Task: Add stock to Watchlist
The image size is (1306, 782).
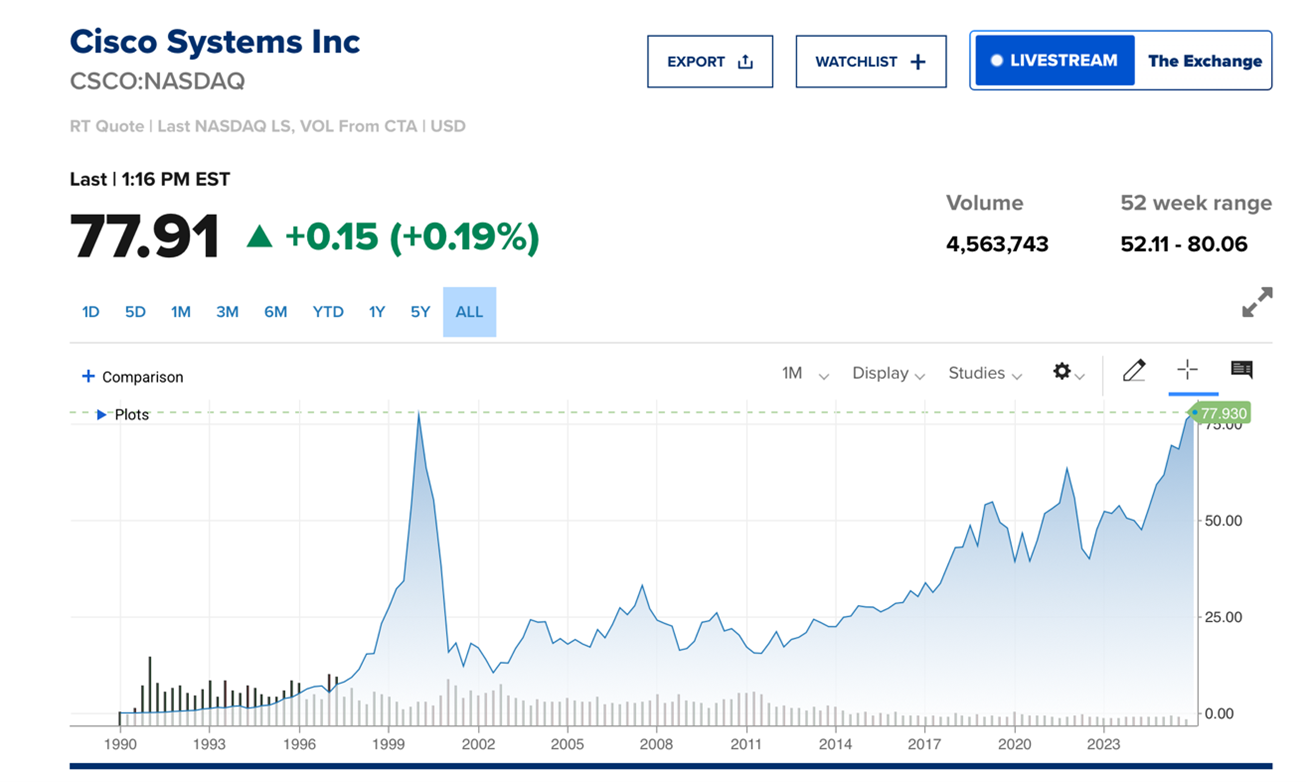Action: click(871, 61)
